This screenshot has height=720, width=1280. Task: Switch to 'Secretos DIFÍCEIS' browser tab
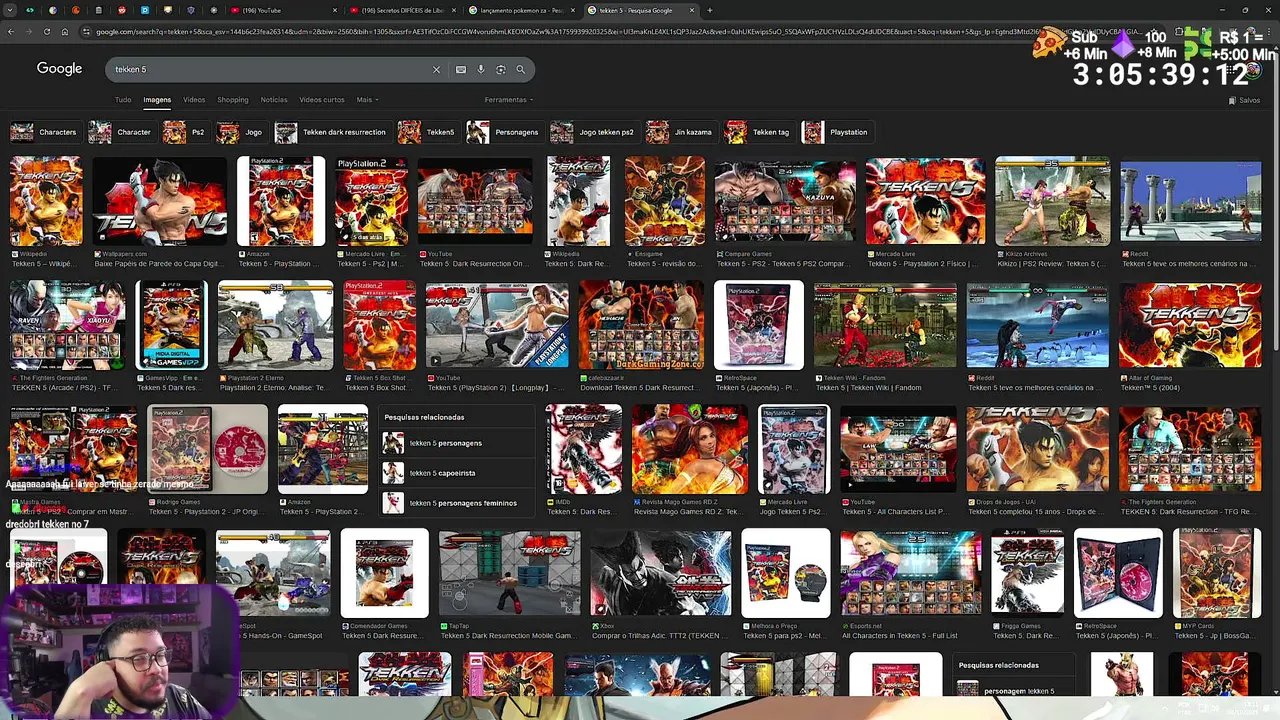tap(402, 10)
